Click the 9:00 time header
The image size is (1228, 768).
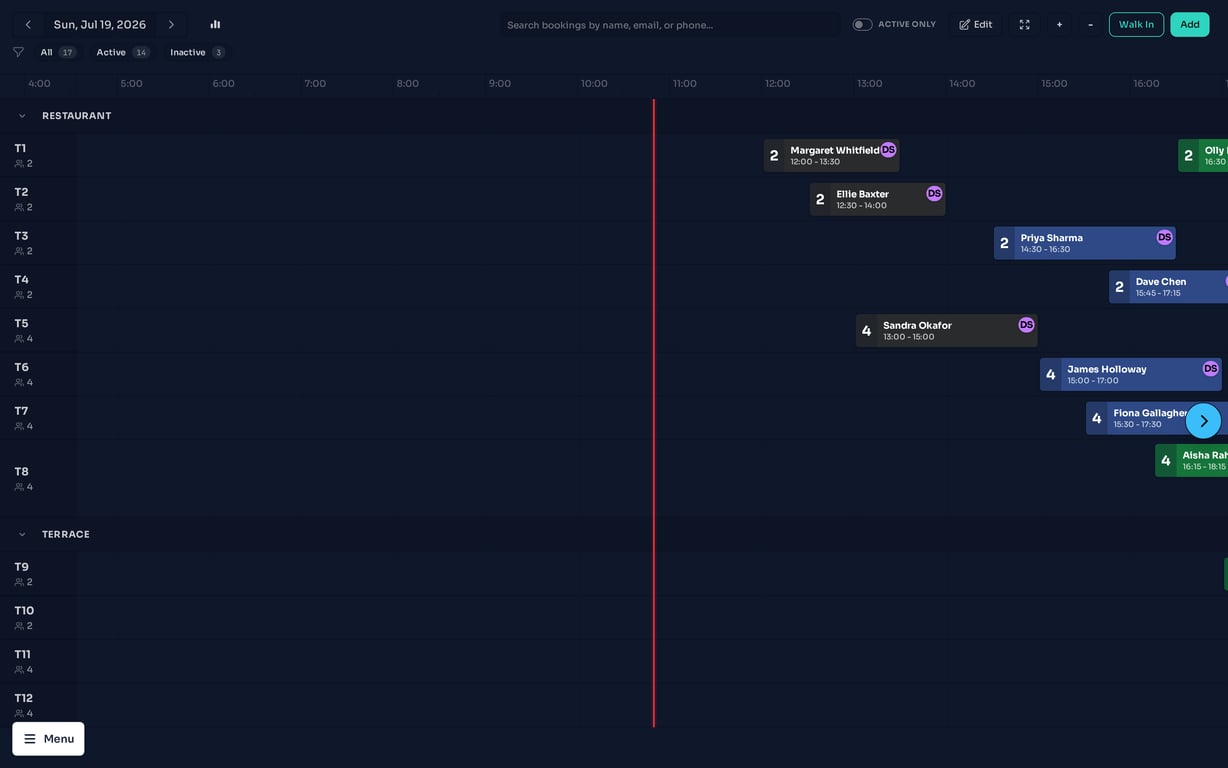tap(500, 84)
